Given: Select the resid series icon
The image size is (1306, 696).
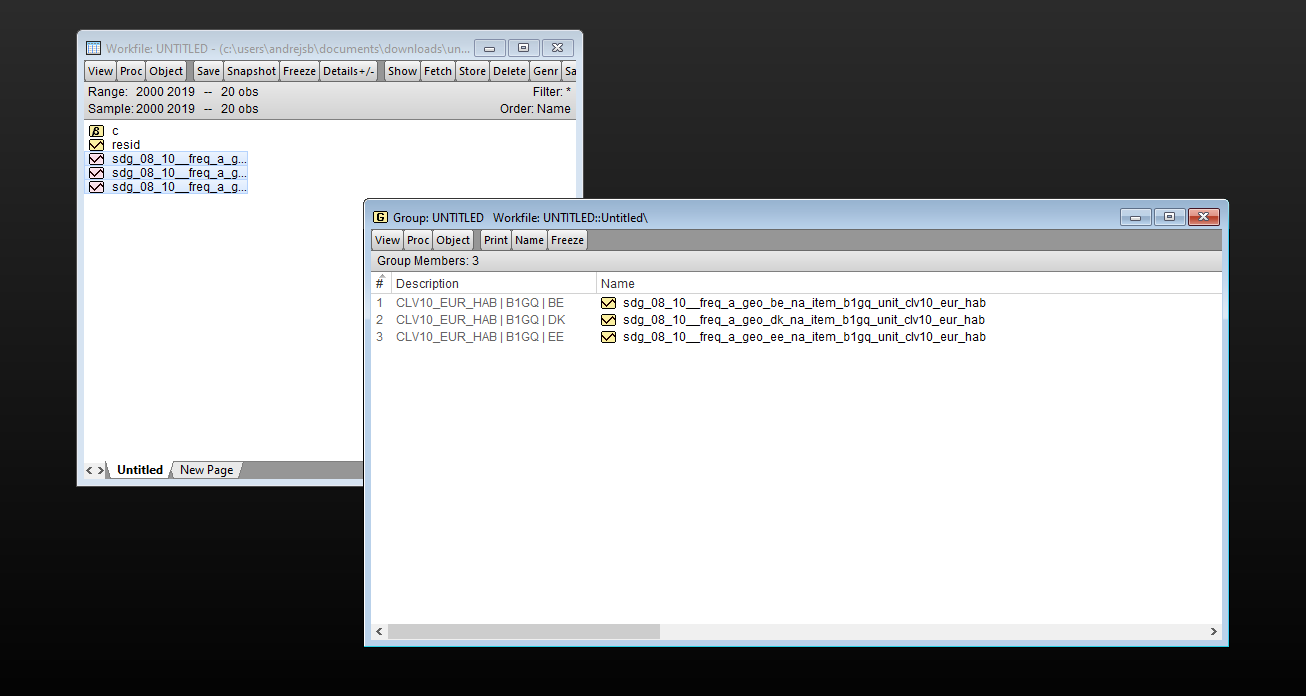Looking at the screenshot, I should point(97,145).
